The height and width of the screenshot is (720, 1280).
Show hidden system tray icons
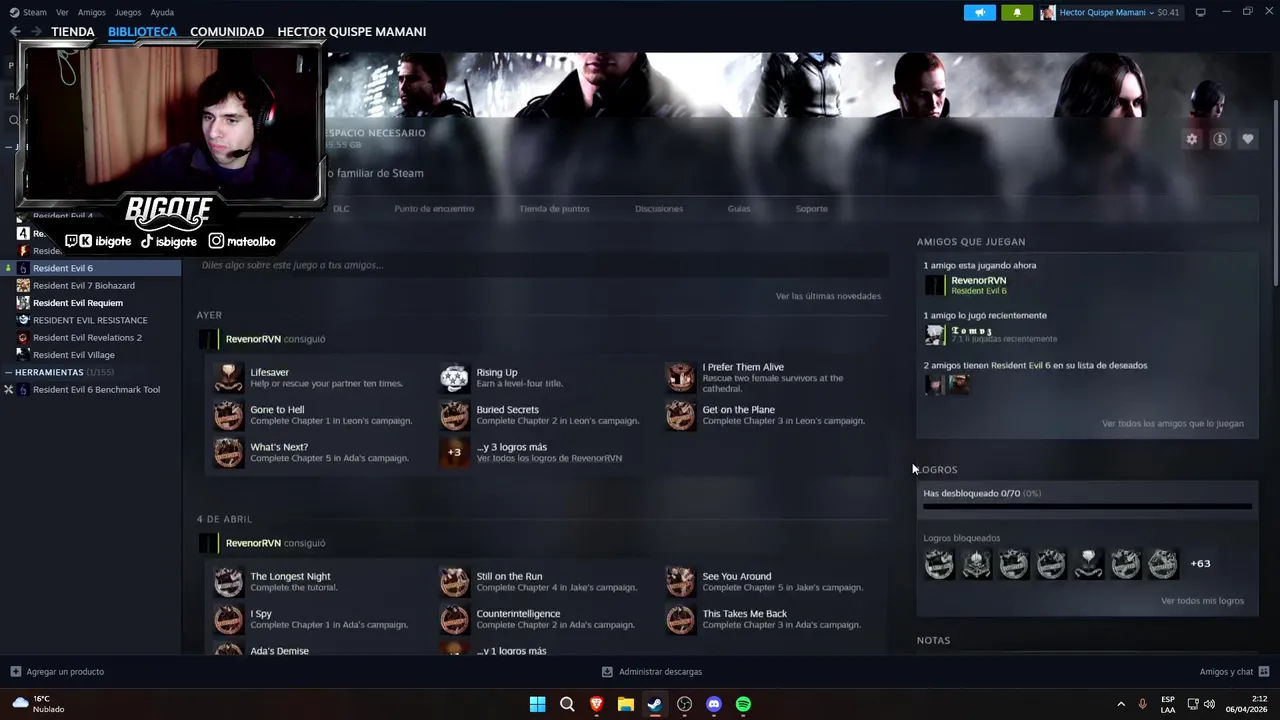pos(1120,704)
